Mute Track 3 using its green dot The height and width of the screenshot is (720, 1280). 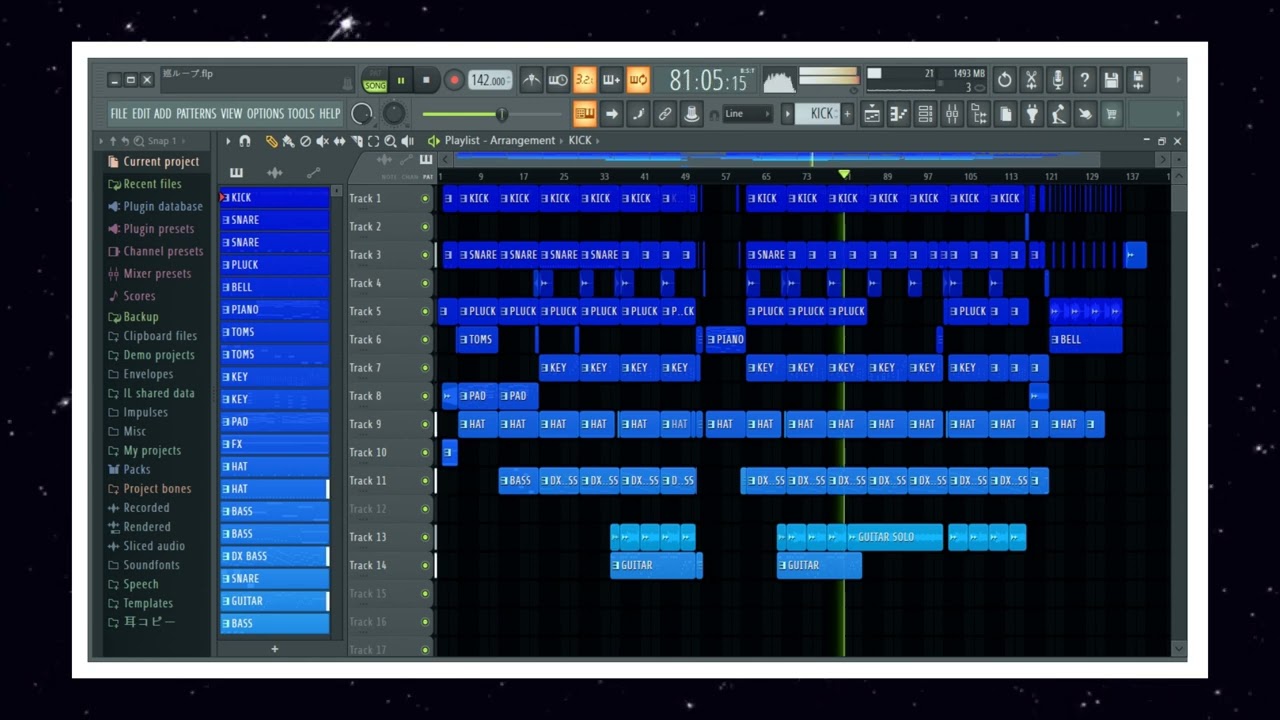tap(425, 255)
